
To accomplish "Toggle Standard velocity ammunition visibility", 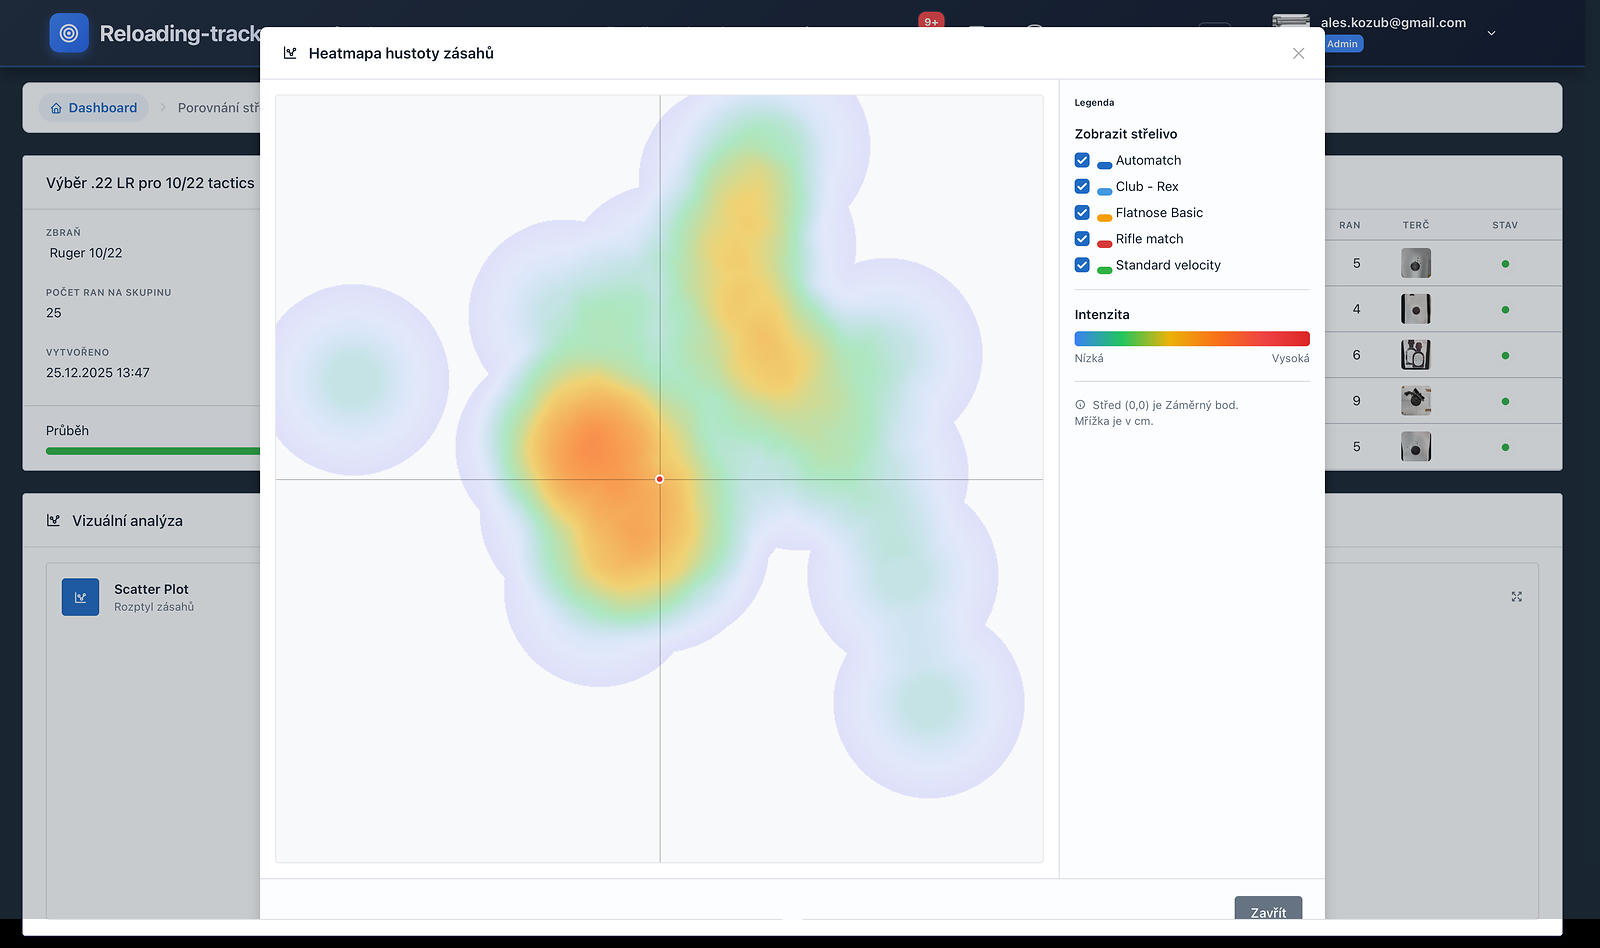I will tap(1082, 265).
